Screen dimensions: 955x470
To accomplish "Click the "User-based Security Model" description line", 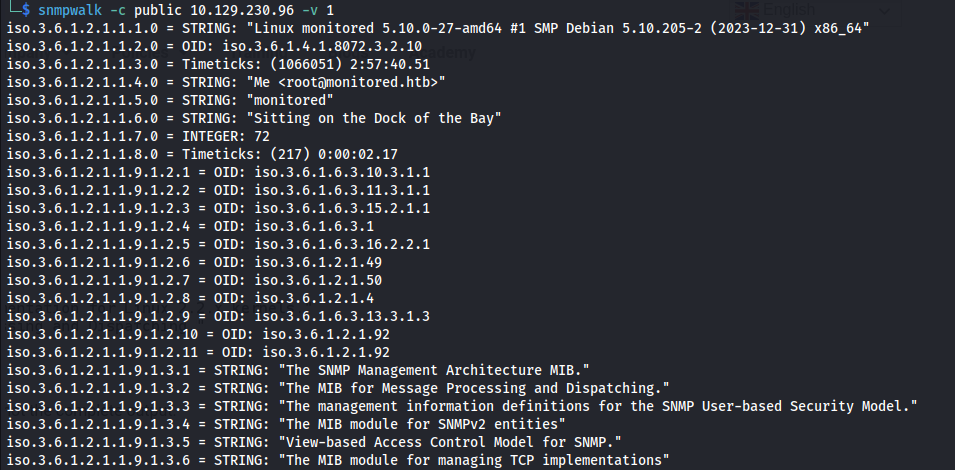I will coord(462,406).
